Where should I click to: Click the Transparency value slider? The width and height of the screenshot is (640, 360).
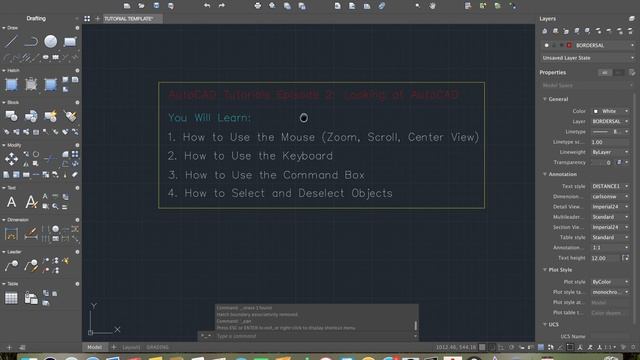(602, 162)
